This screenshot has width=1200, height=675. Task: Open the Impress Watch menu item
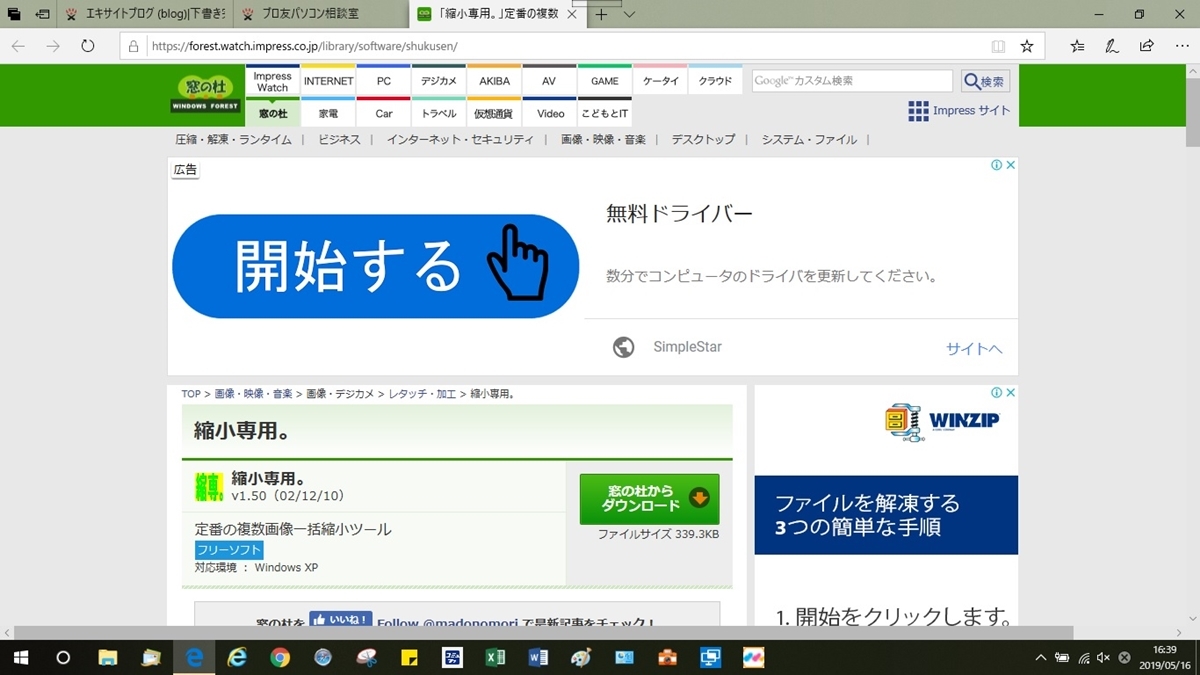pos(272,81)
